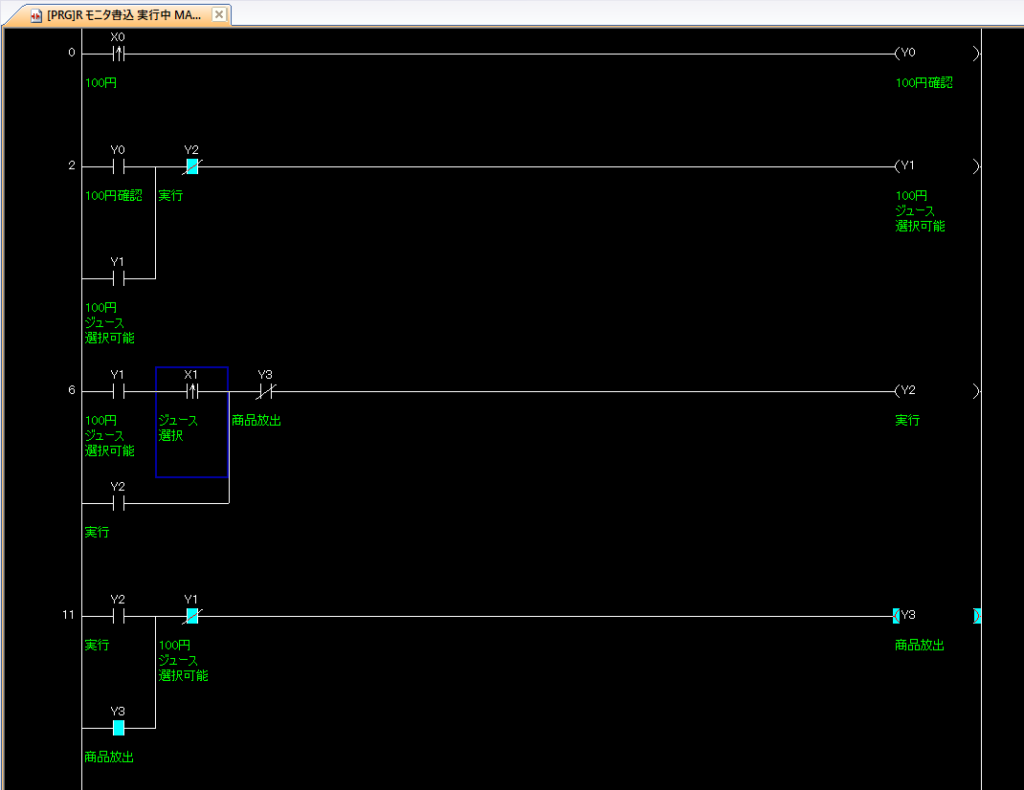
Task: Click the parallel Y1 self-hold contact under step 2
Action: pos(118,278)
